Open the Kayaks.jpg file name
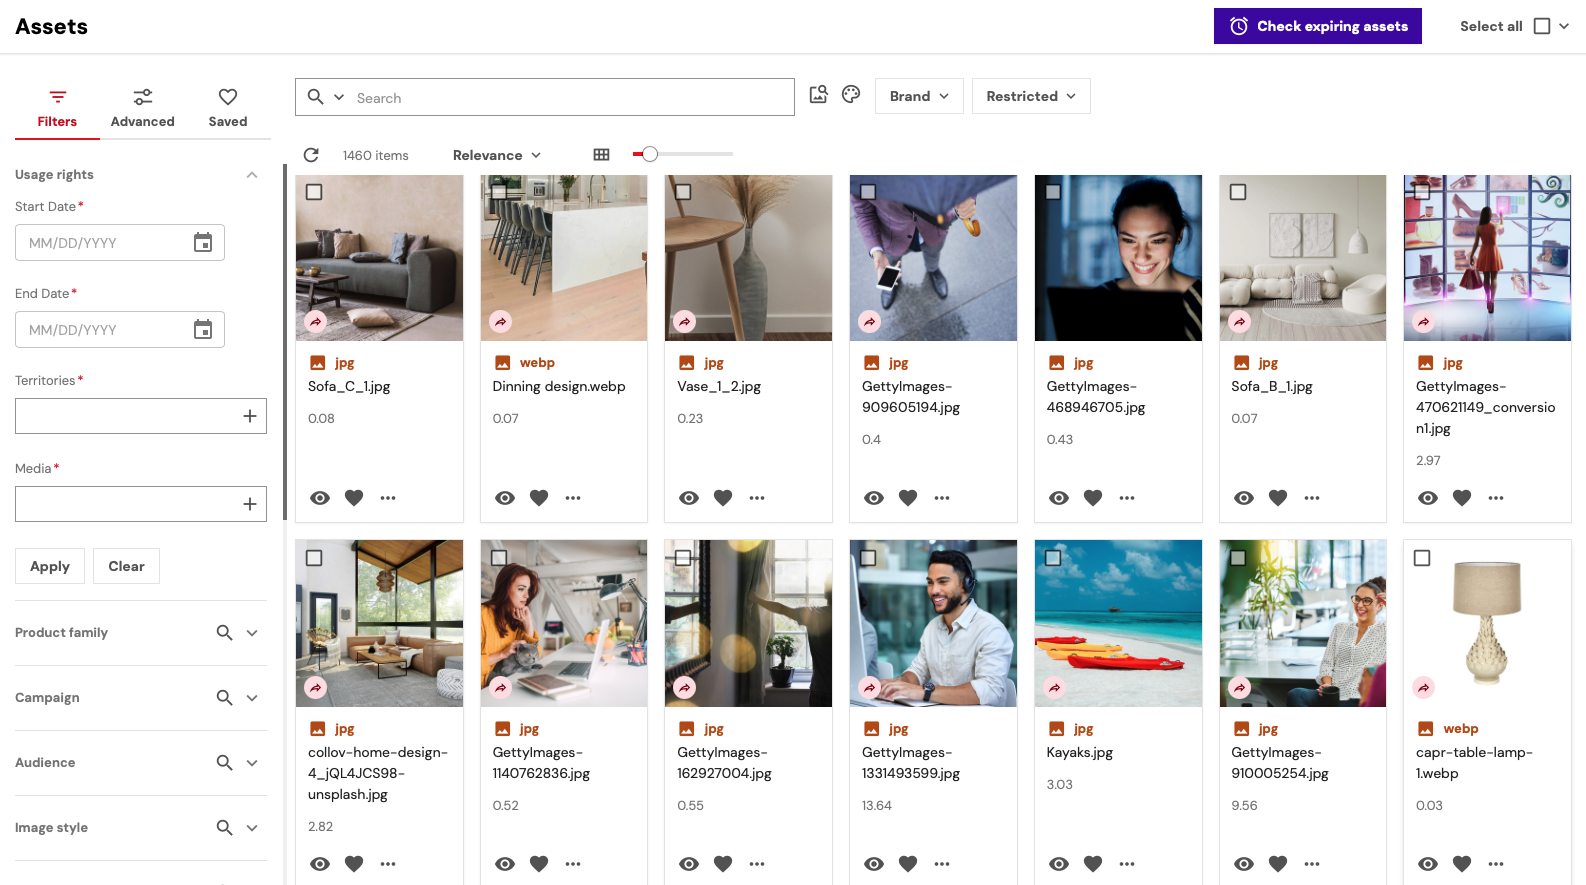The width and height of the screenshot is (1586, 885). [1079, 752]
